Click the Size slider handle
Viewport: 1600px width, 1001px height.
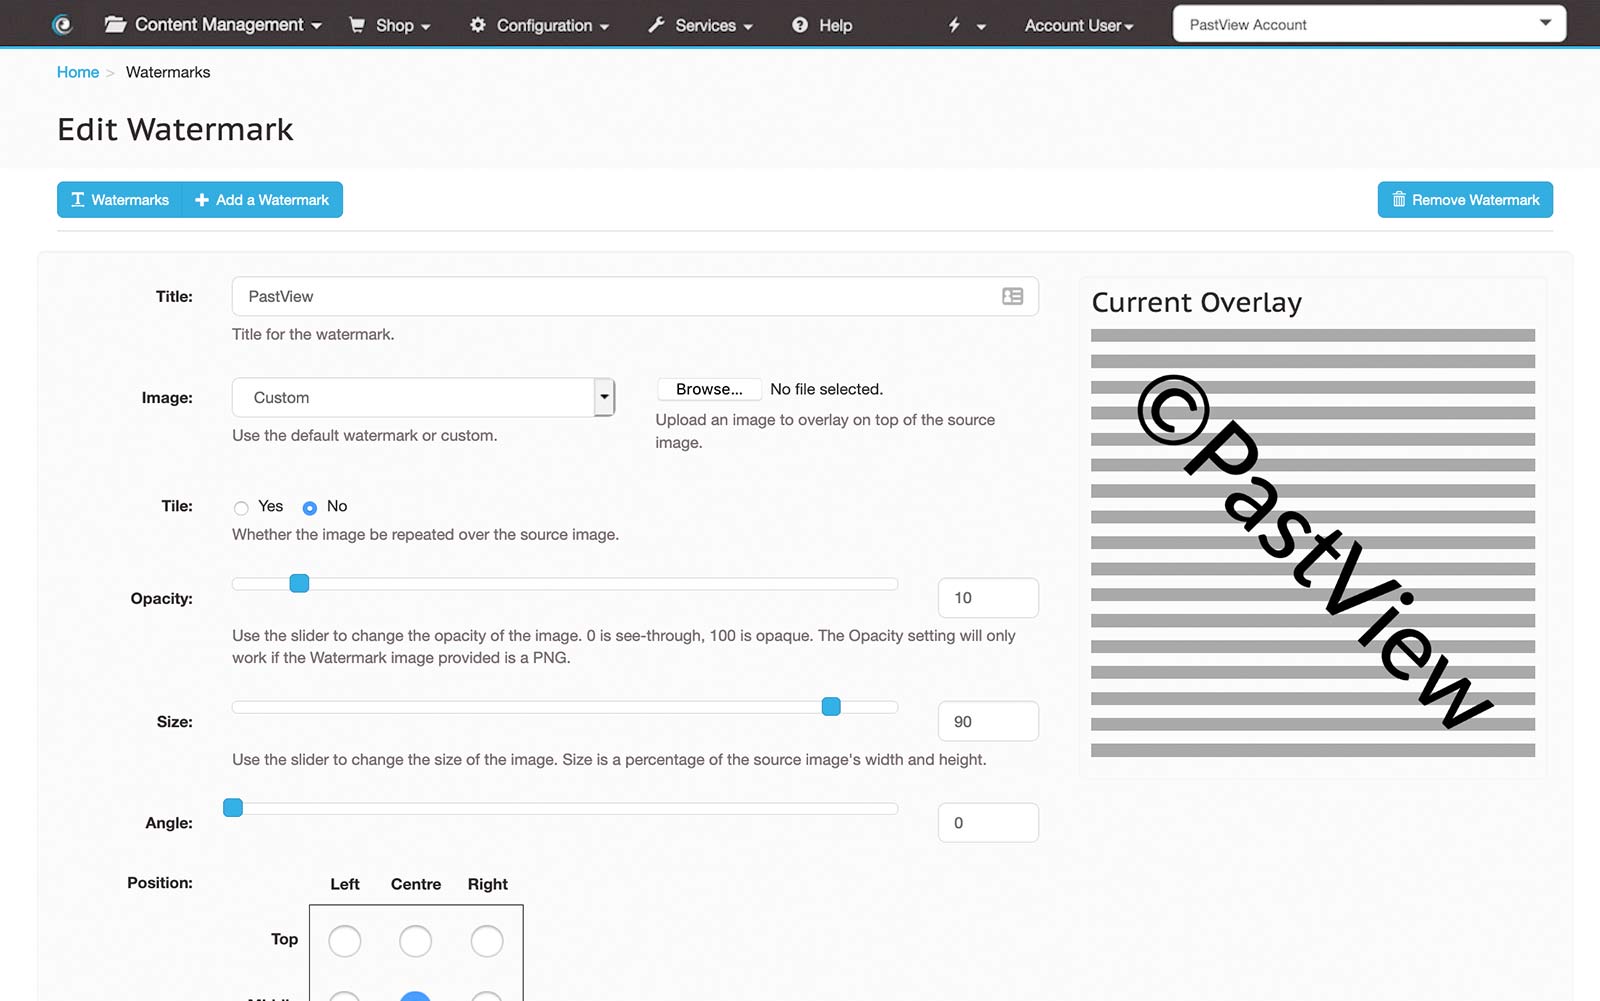[831, 707]
